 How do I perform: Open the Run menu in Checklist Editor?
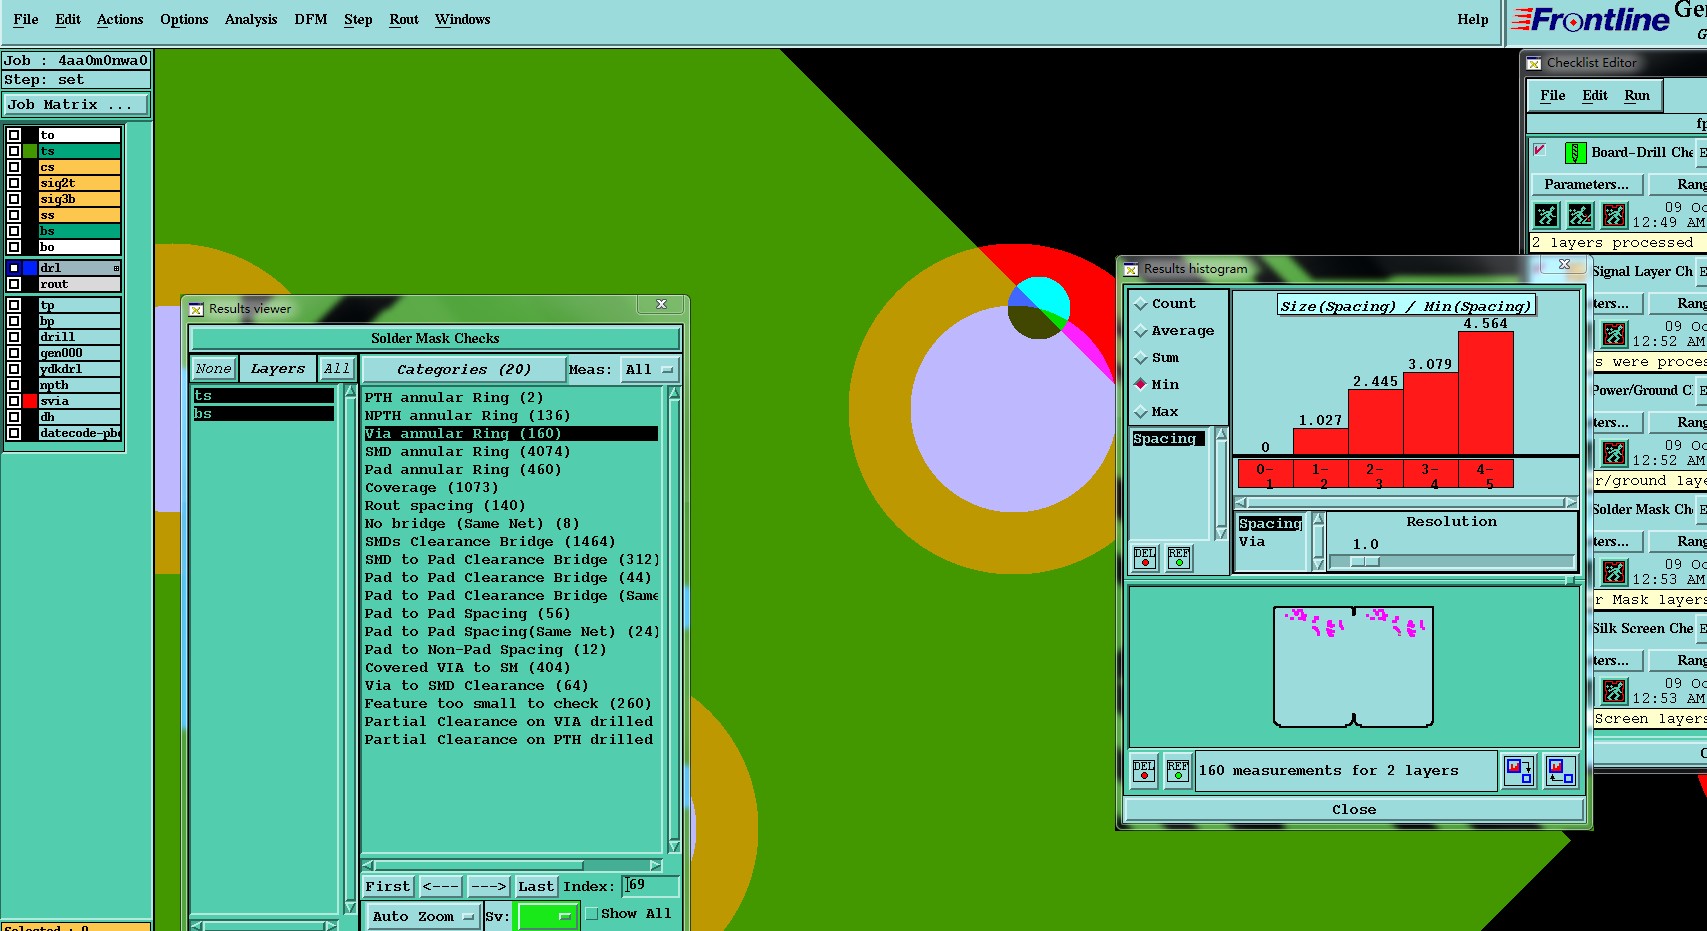pyautogui.click(x=1637, y=96)
